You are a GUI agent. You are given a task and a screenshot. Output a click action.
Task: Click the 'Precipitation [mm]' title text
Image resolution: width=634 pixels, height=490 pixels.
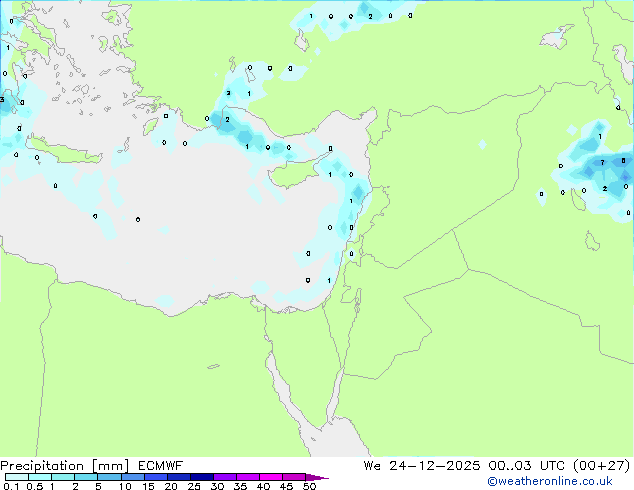coord(64,466)
